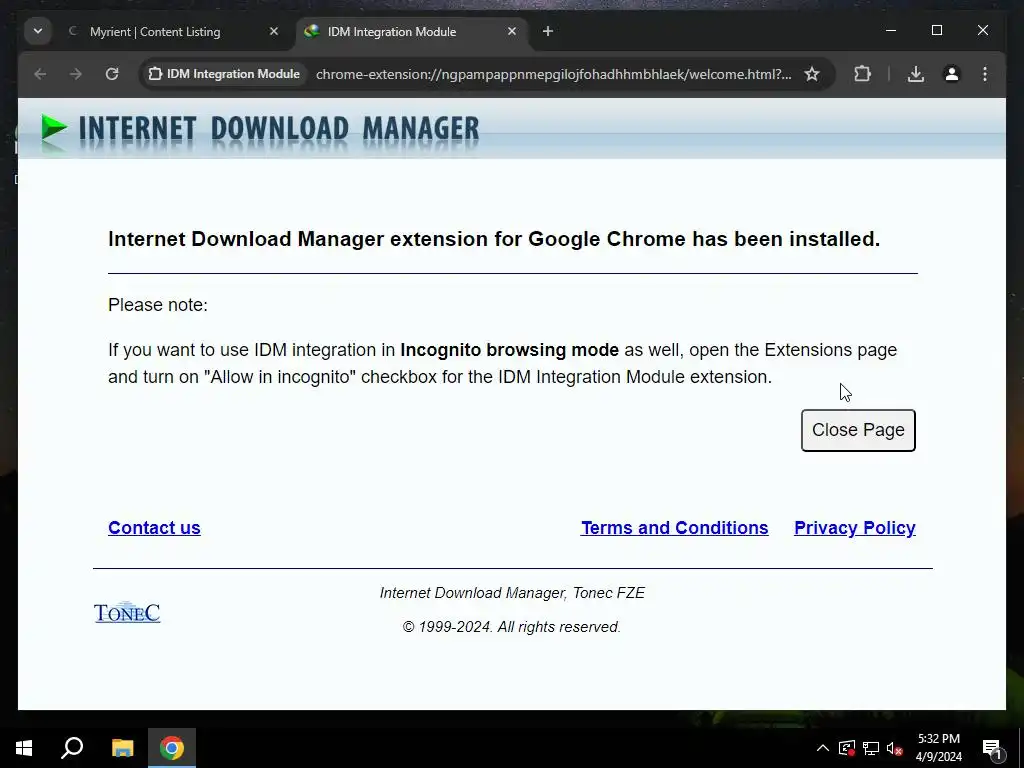Viewport: 1024px width, 768px height.
Task: Open the tab search dropdown arrow
Action: tap(38, 31)
